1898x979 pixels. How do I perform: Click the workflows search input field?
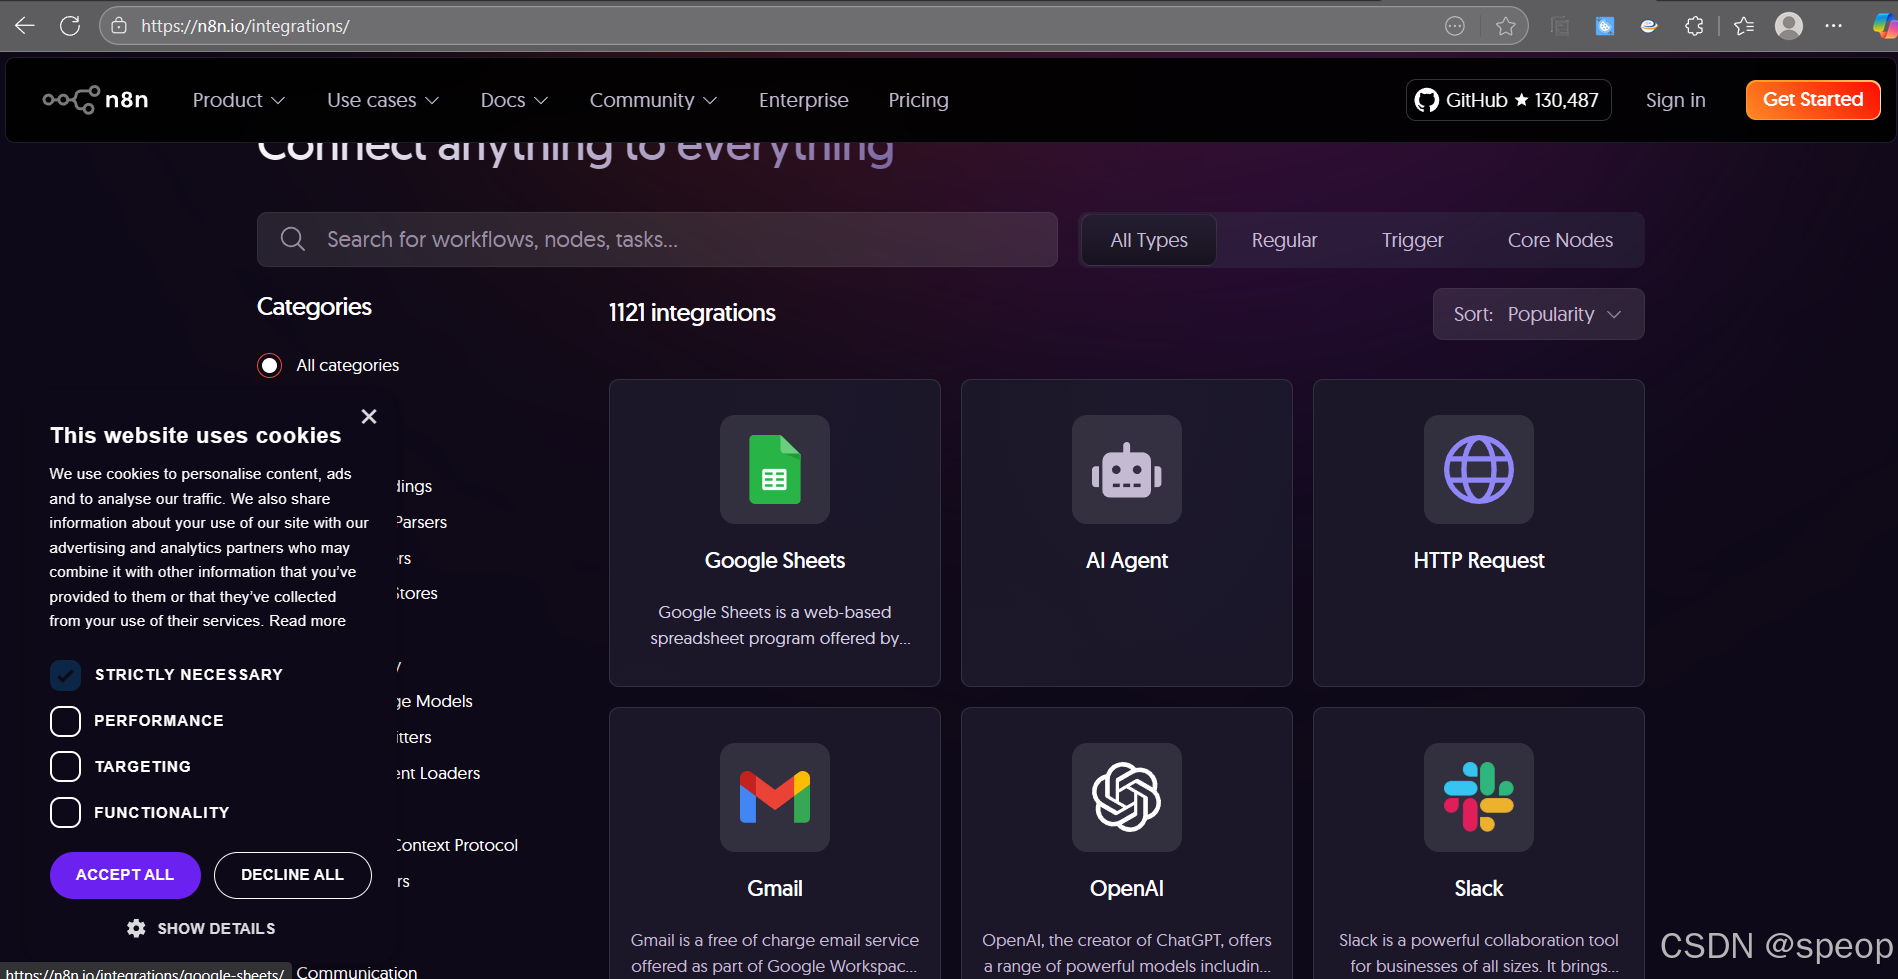[x=657, y=239]
